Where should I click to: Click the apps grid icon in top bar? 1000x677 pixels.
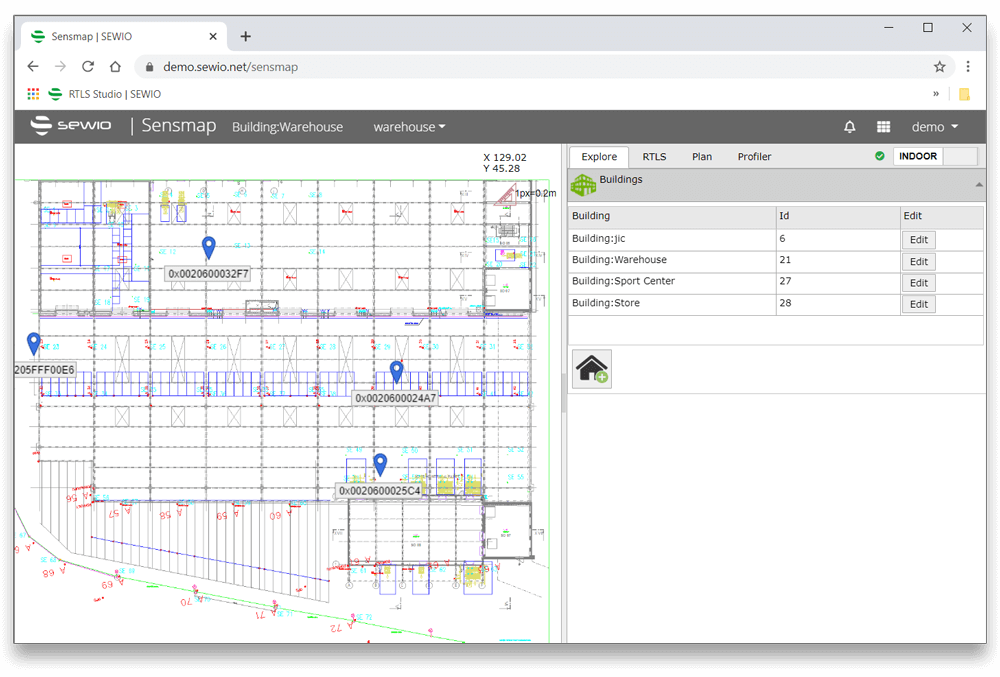884,127
